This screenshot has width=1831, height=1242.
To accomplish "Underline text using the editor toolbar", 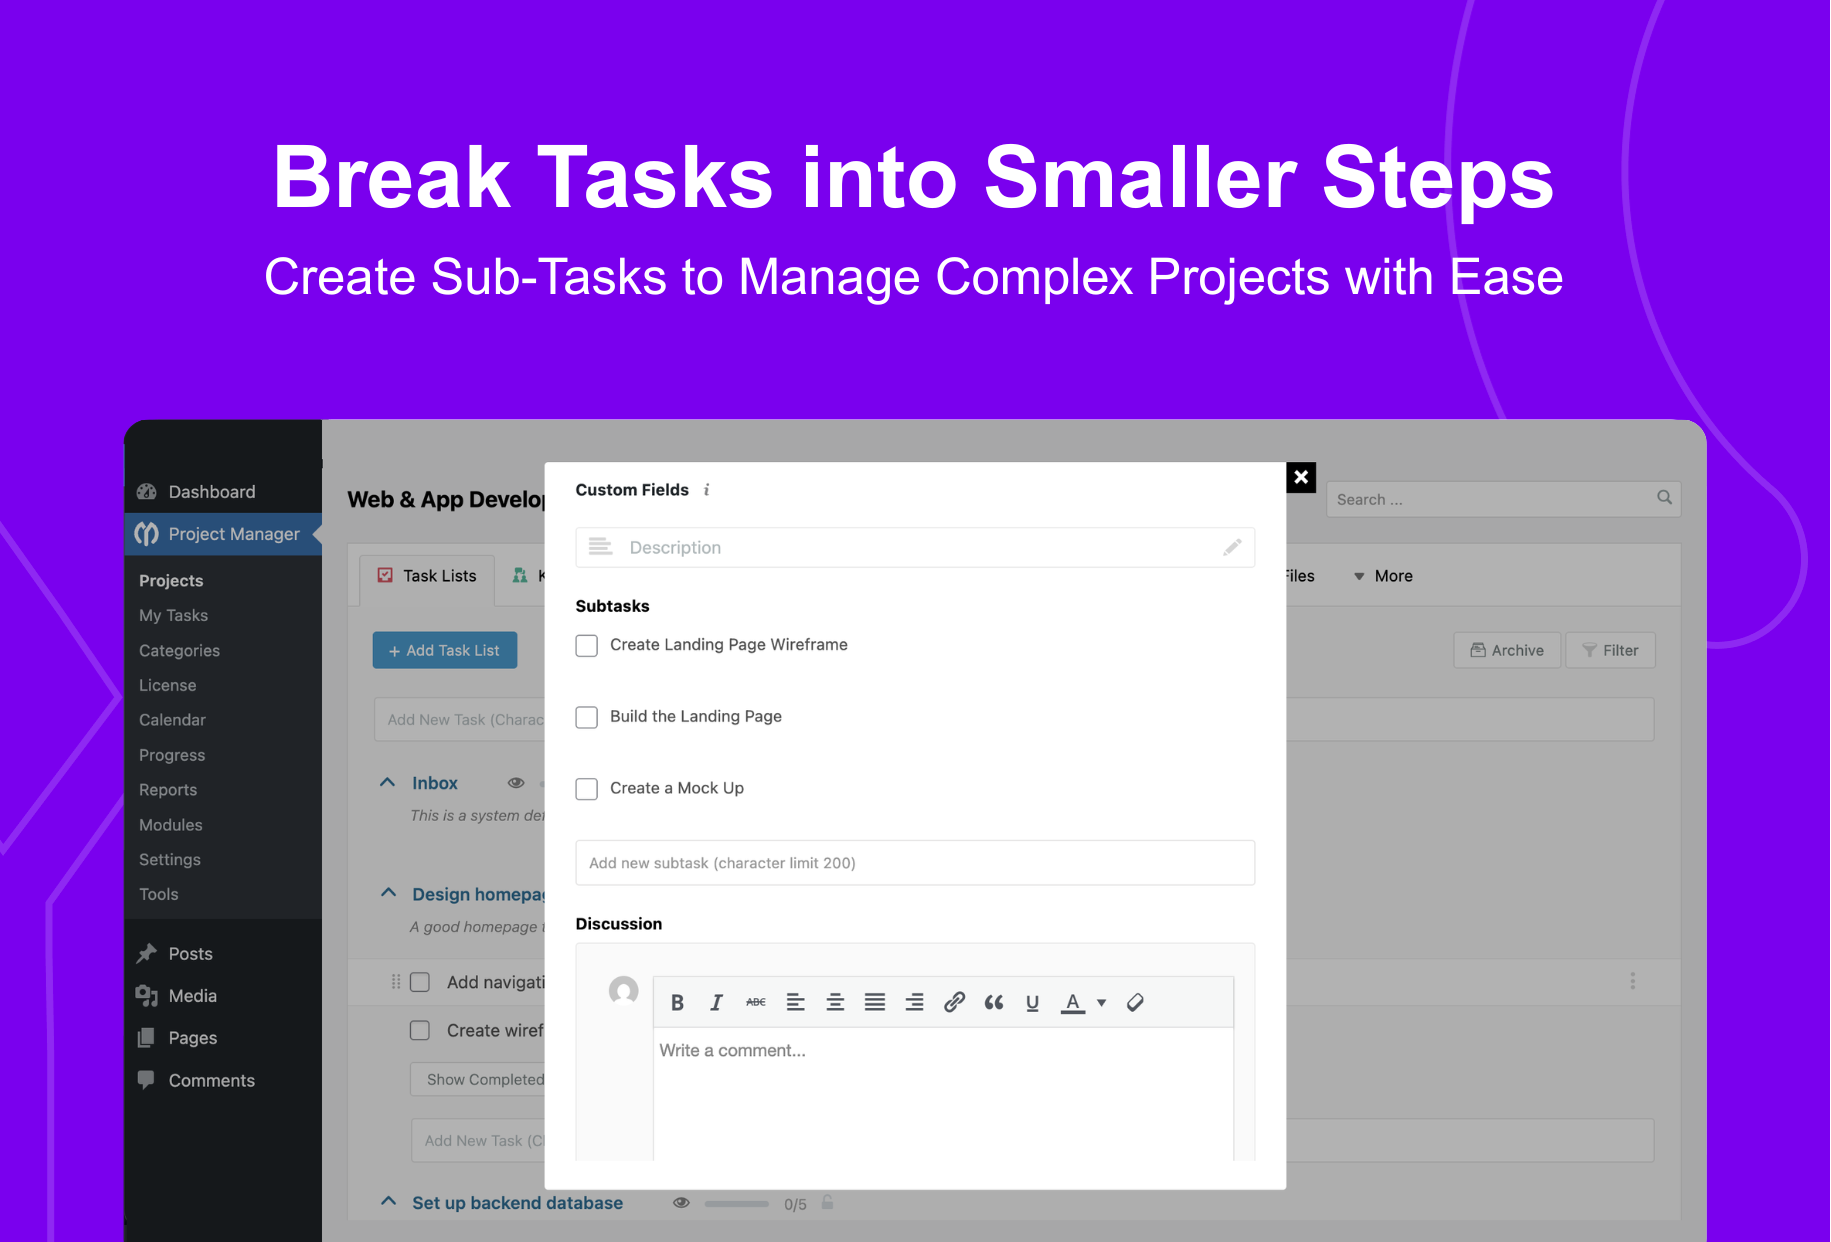I will coord(1032,1002).
